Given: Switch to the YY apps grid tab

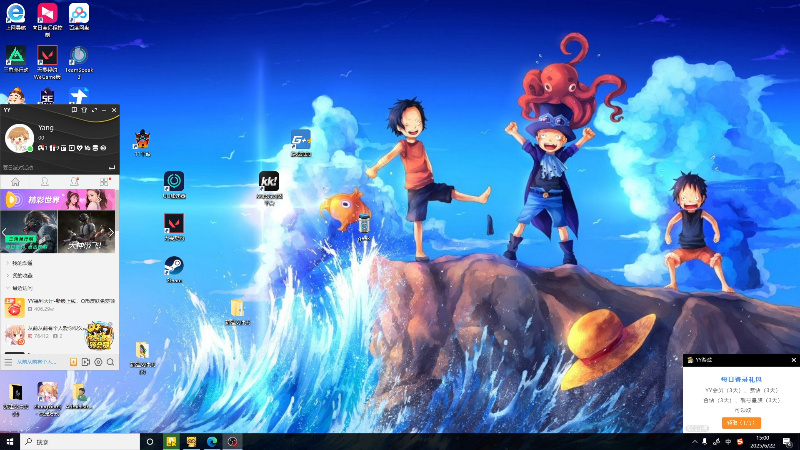Looking at the screenshot, I should (x=105, y=182).
